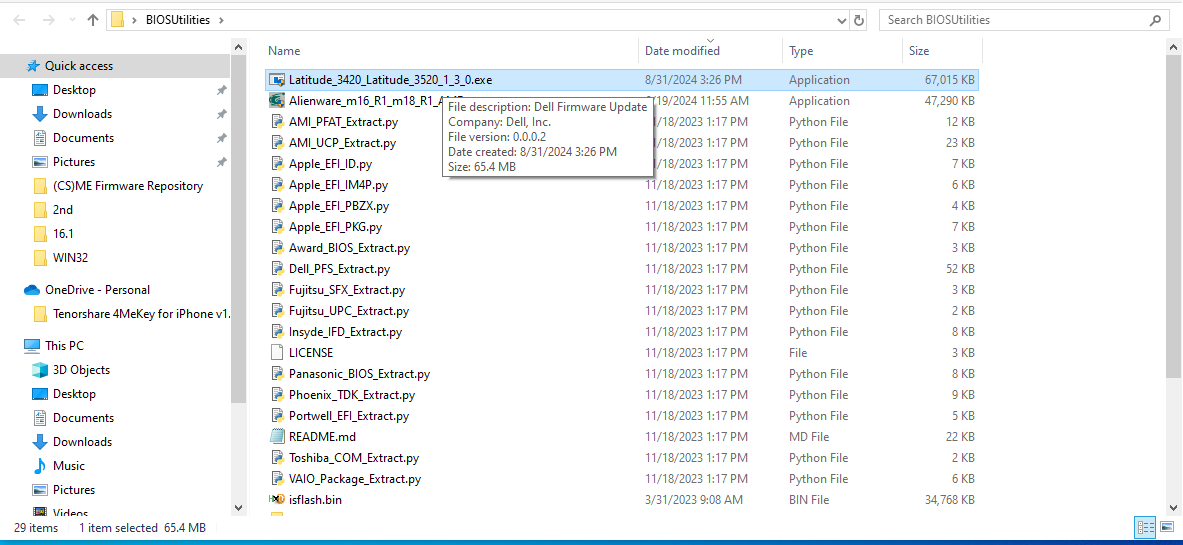Select OneDrive - Personal in the sidebar
Viewport: 1183px width, 545px height.
click(x=97, y=290)
